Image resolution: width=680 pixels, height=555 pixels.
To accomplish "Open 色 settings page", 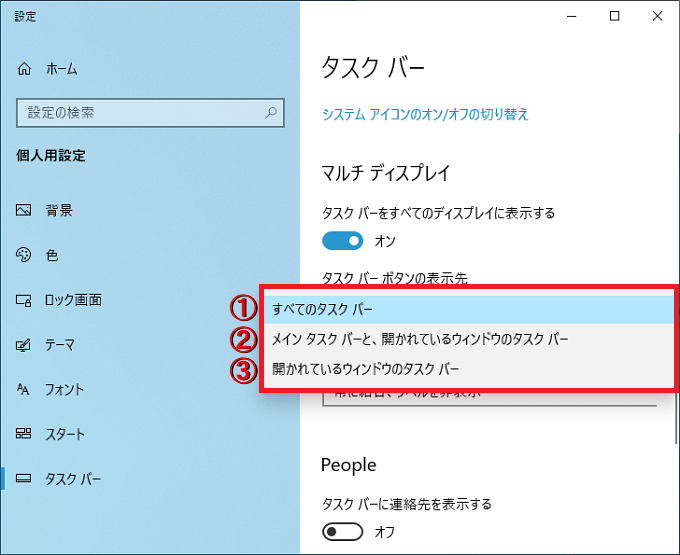I will pyautogui.click(x=150, y=255).
